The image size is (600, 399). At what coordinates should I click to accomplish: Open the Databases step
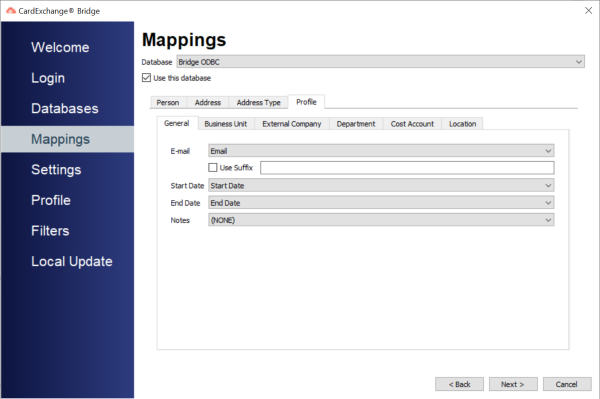click(x=65, y=109)
